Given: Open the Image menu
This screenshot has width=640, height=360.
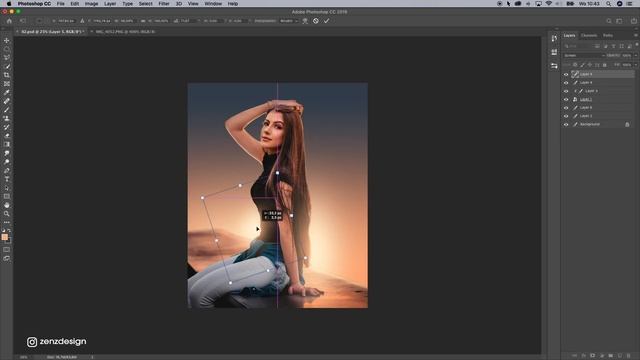Looking at the screenshot, I should pyautogui.click(x=91, y=4).
